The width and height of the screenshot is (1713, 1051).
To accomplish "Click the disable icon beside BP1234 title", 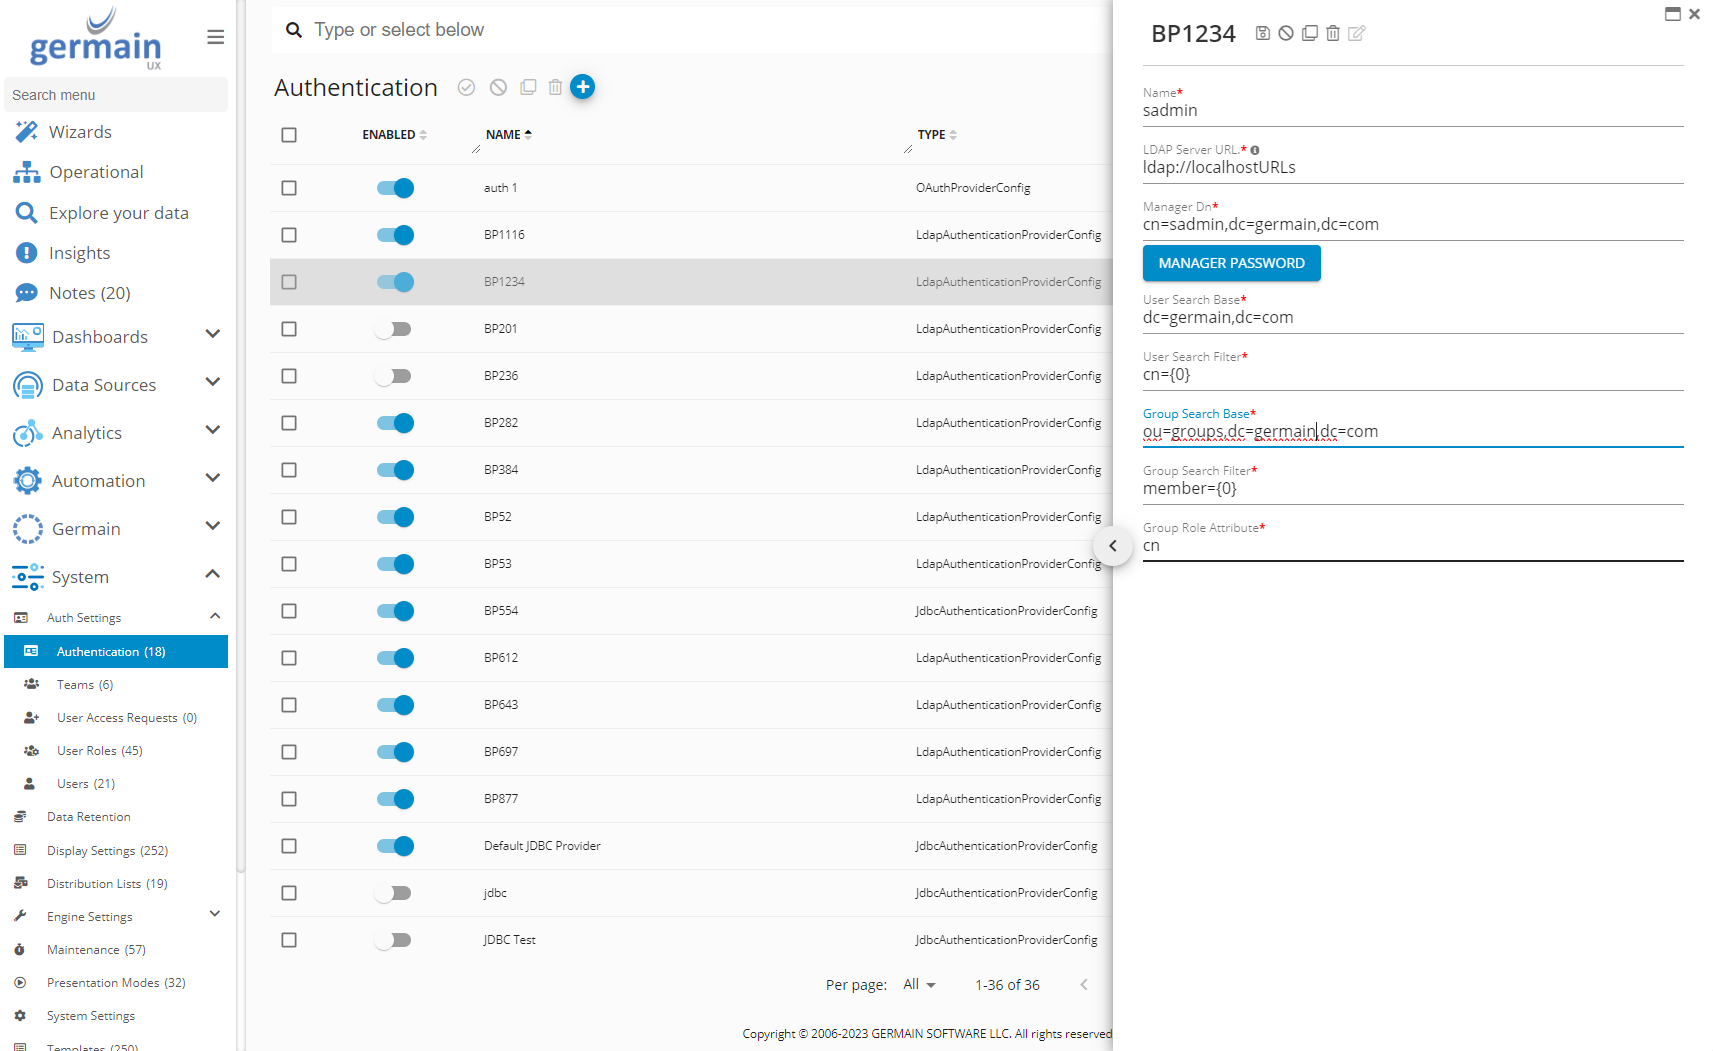I will point(1286,34).
